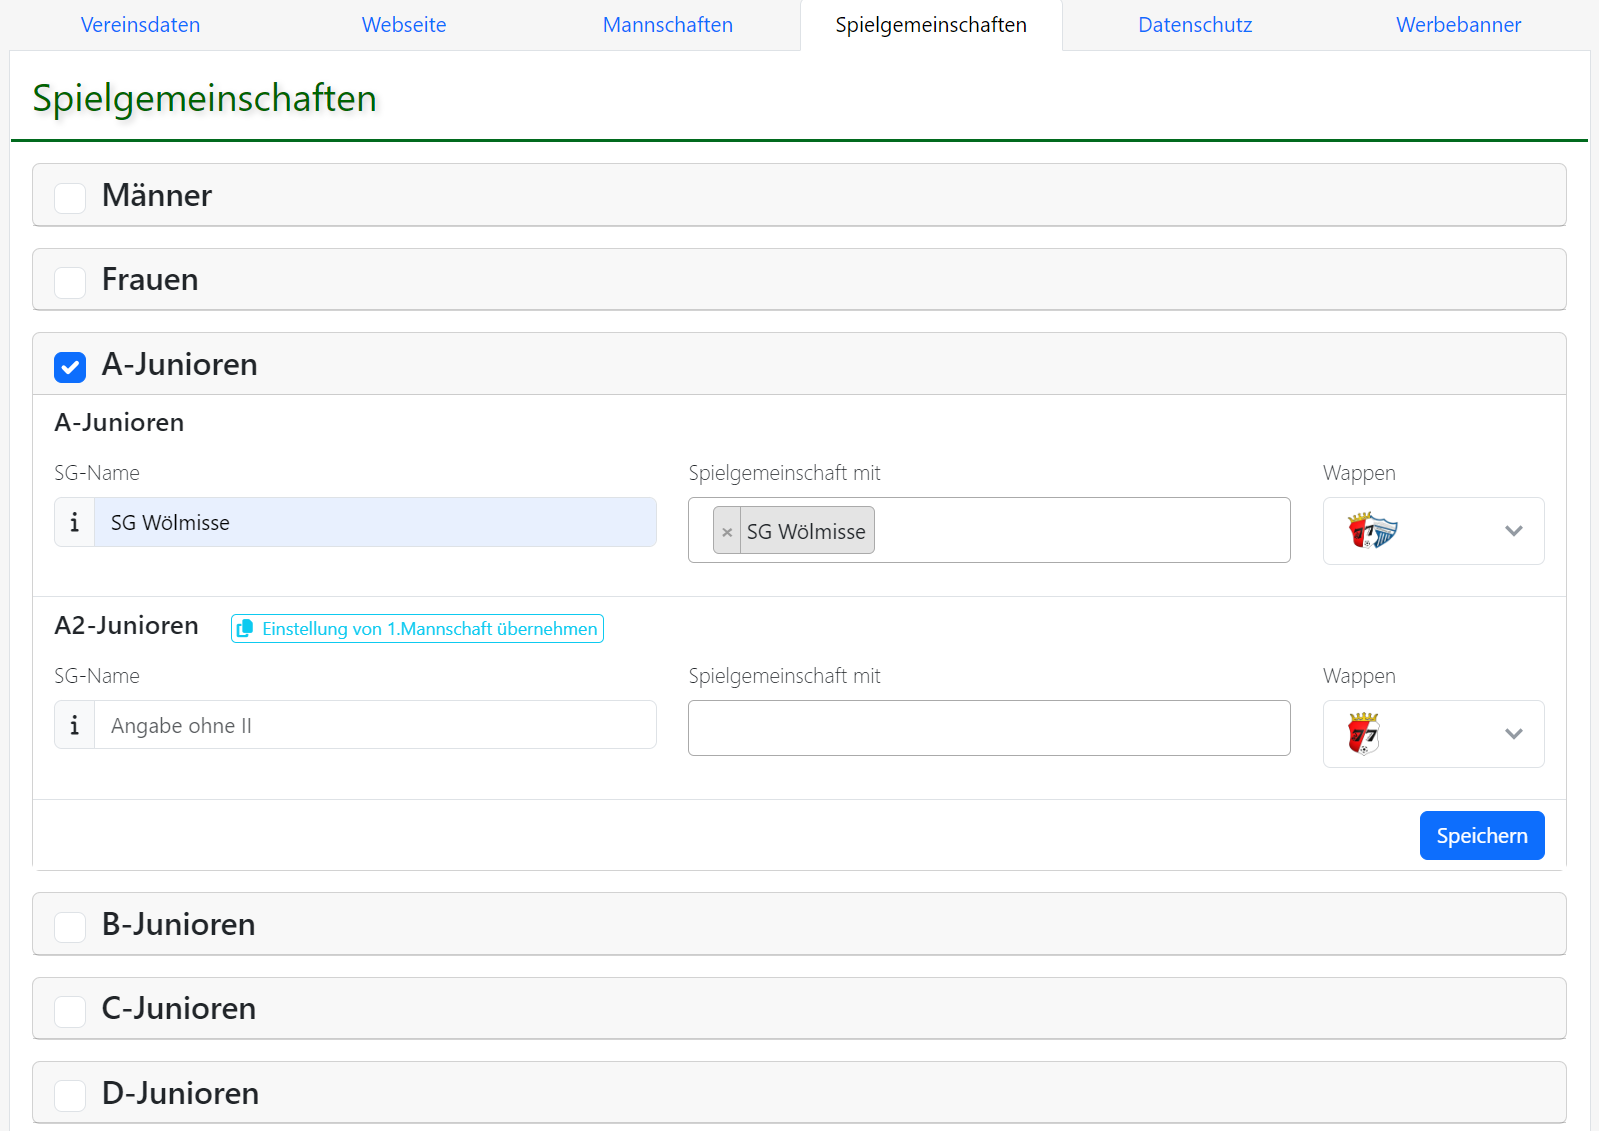
Task: Remove the SG Wölmisse tag via x icon
Action: [727, 532]
